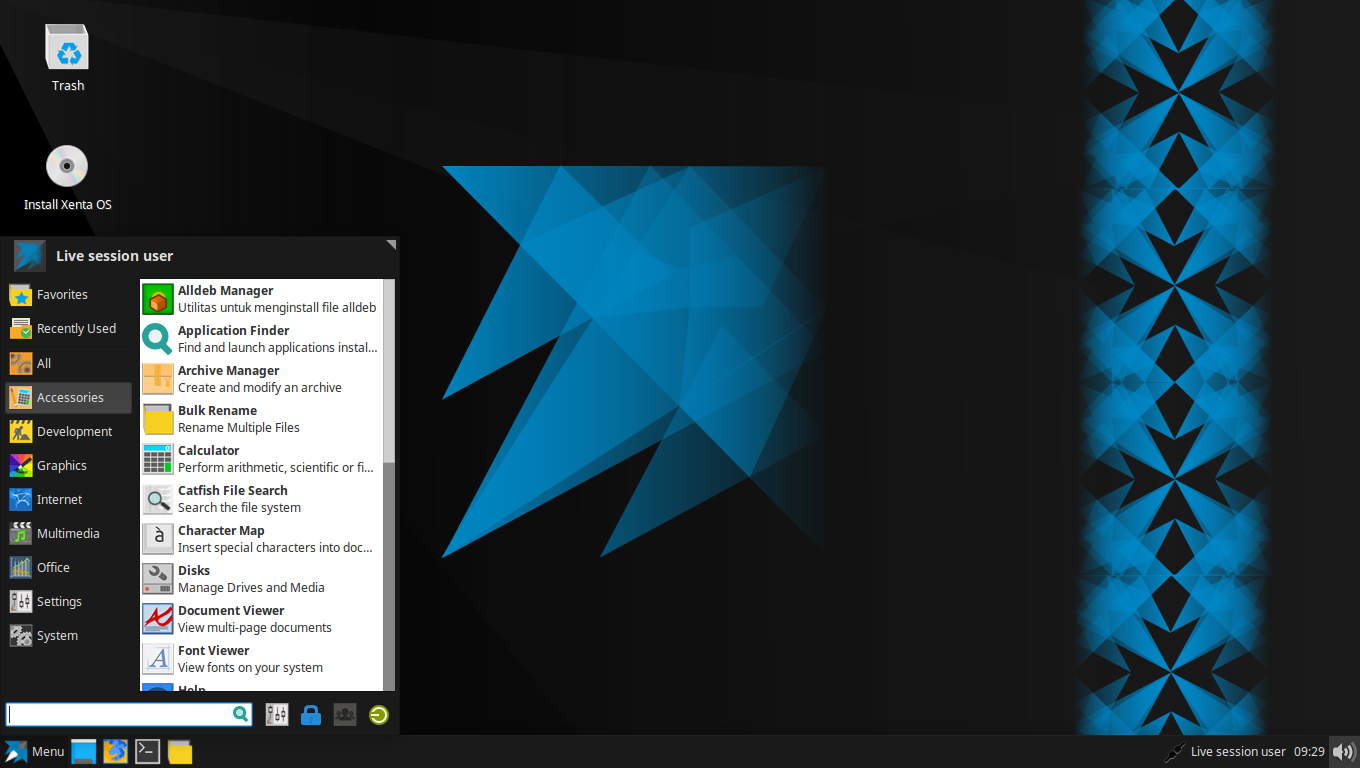Click the 'Live session user' menu header name
The width and height of the screenshot is (1360, 768).
click(x=114, y=256)
